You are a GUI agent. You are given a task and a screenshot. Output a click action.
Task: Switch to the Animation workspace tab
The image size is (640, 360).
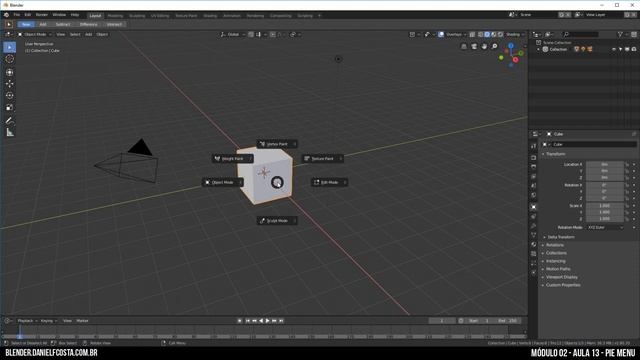pos(232,16)
